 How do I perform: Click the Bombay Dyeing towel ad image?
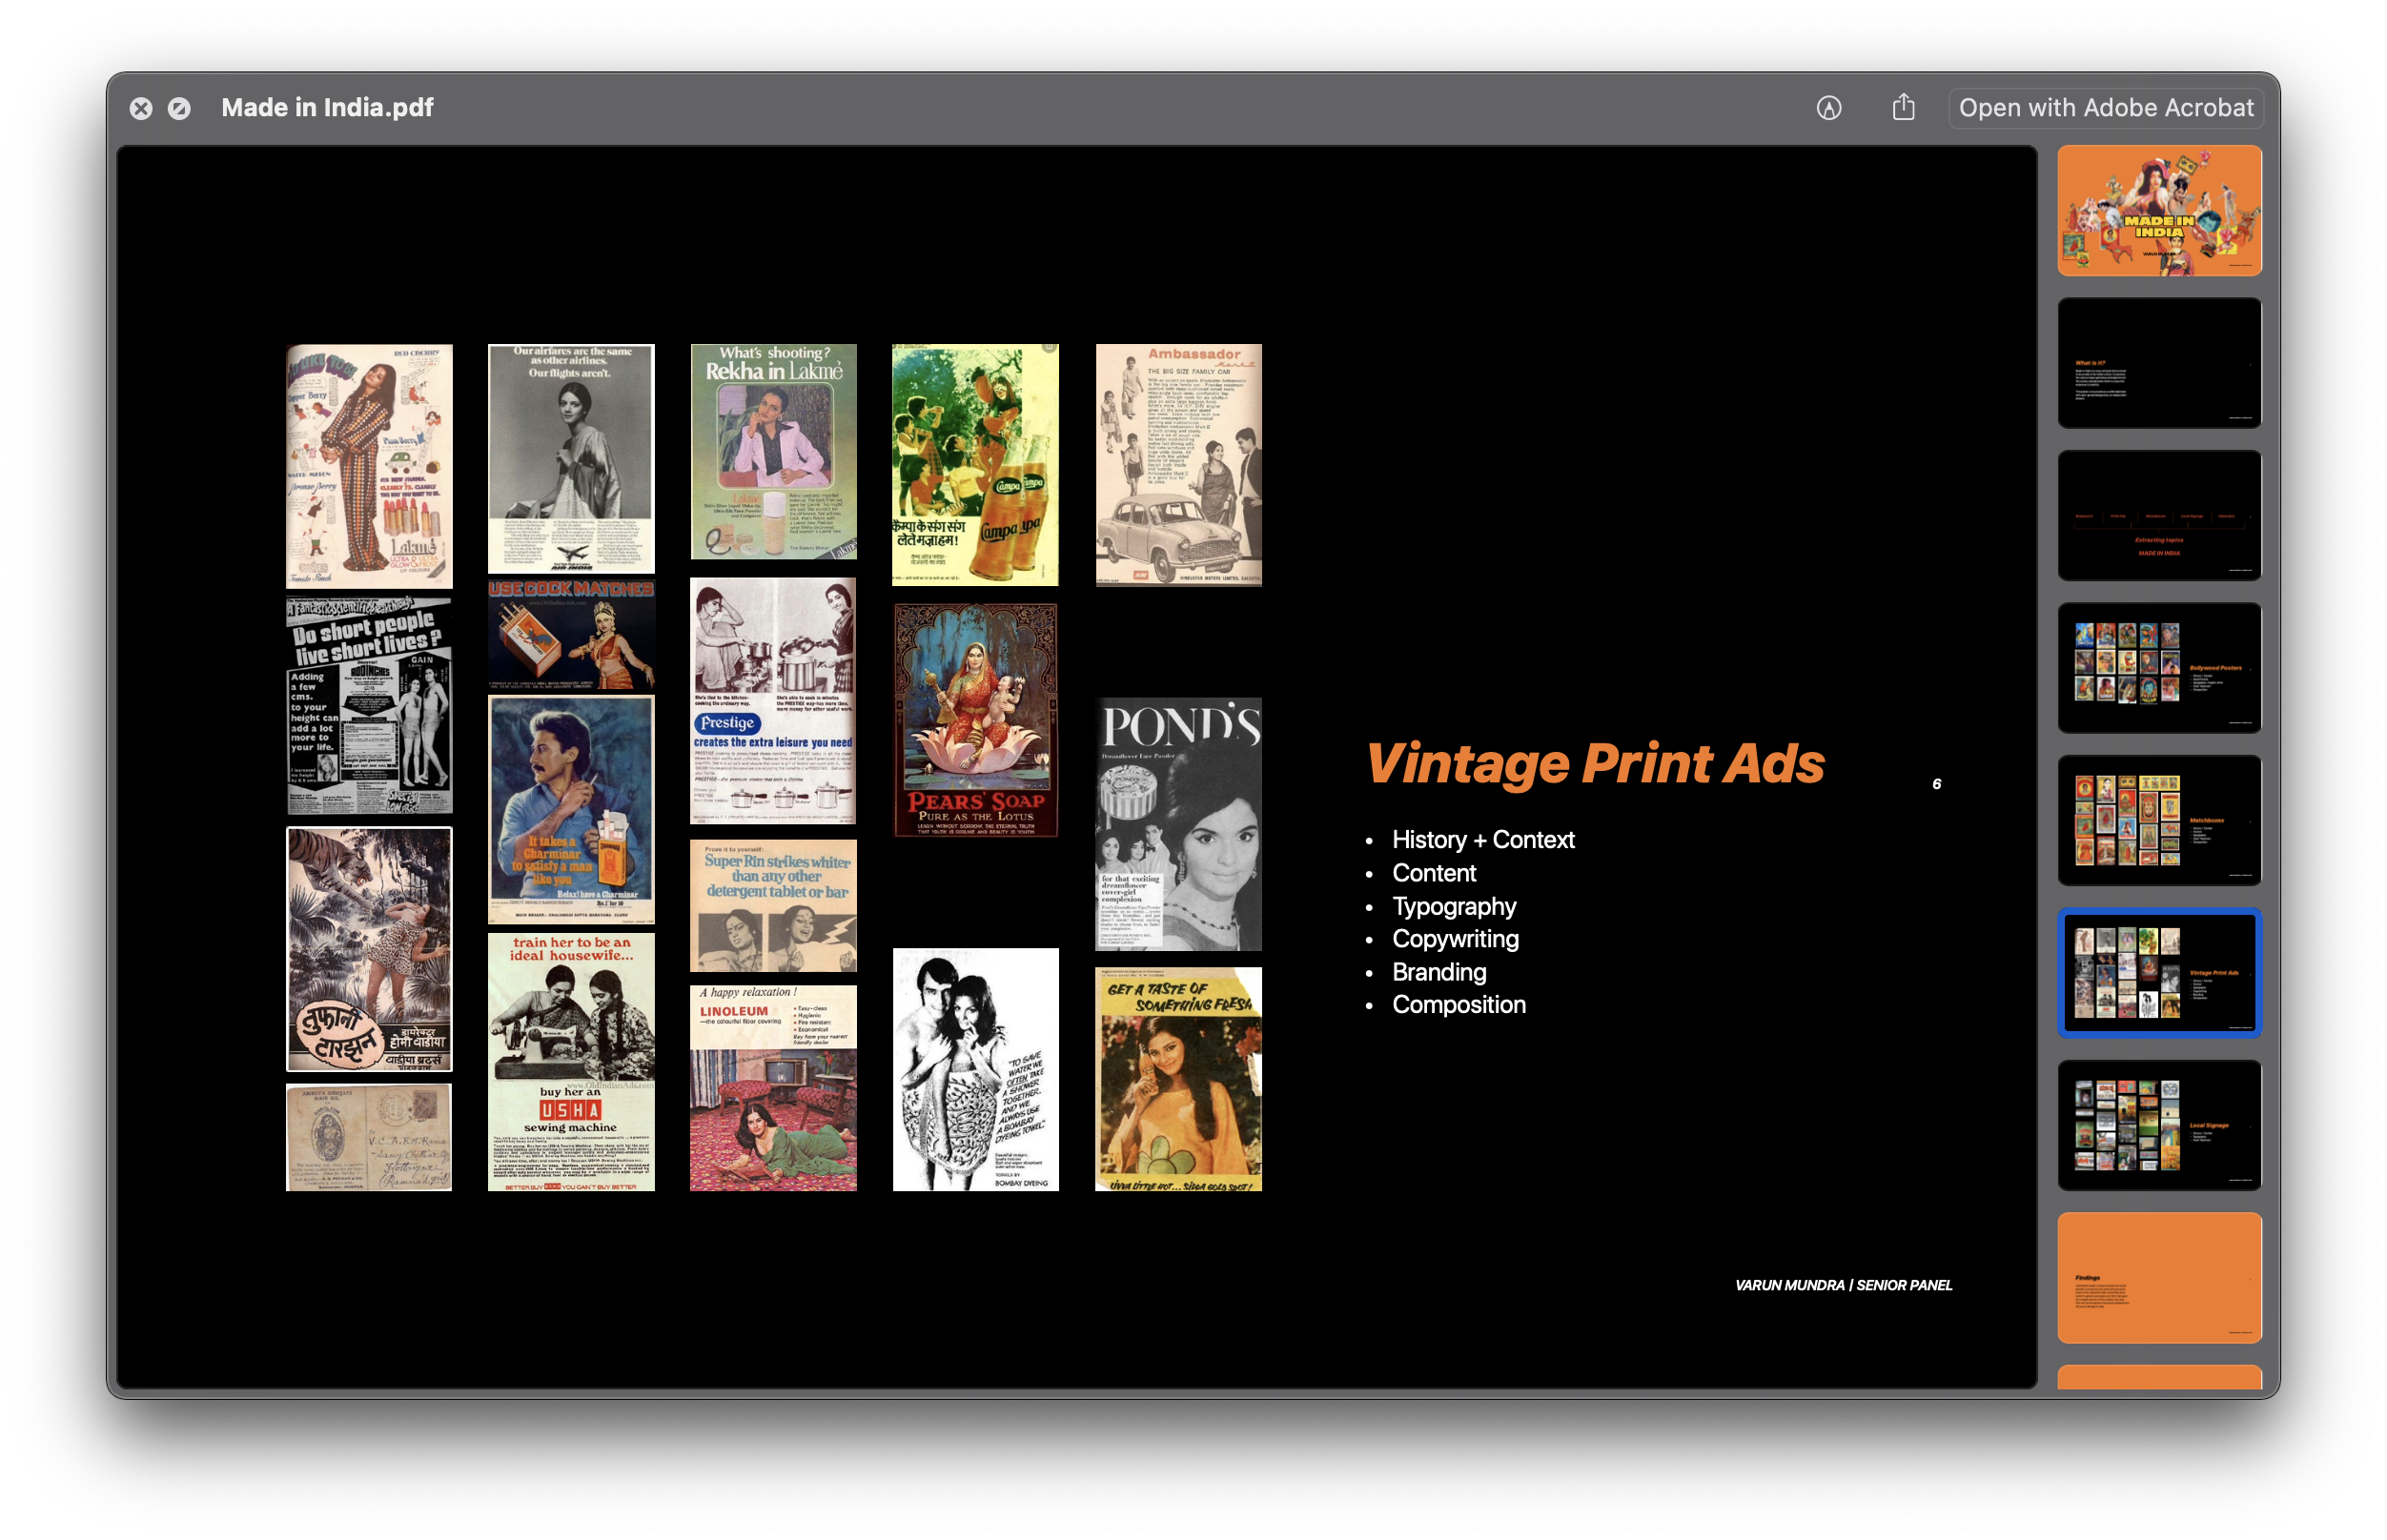point(975,1070)
